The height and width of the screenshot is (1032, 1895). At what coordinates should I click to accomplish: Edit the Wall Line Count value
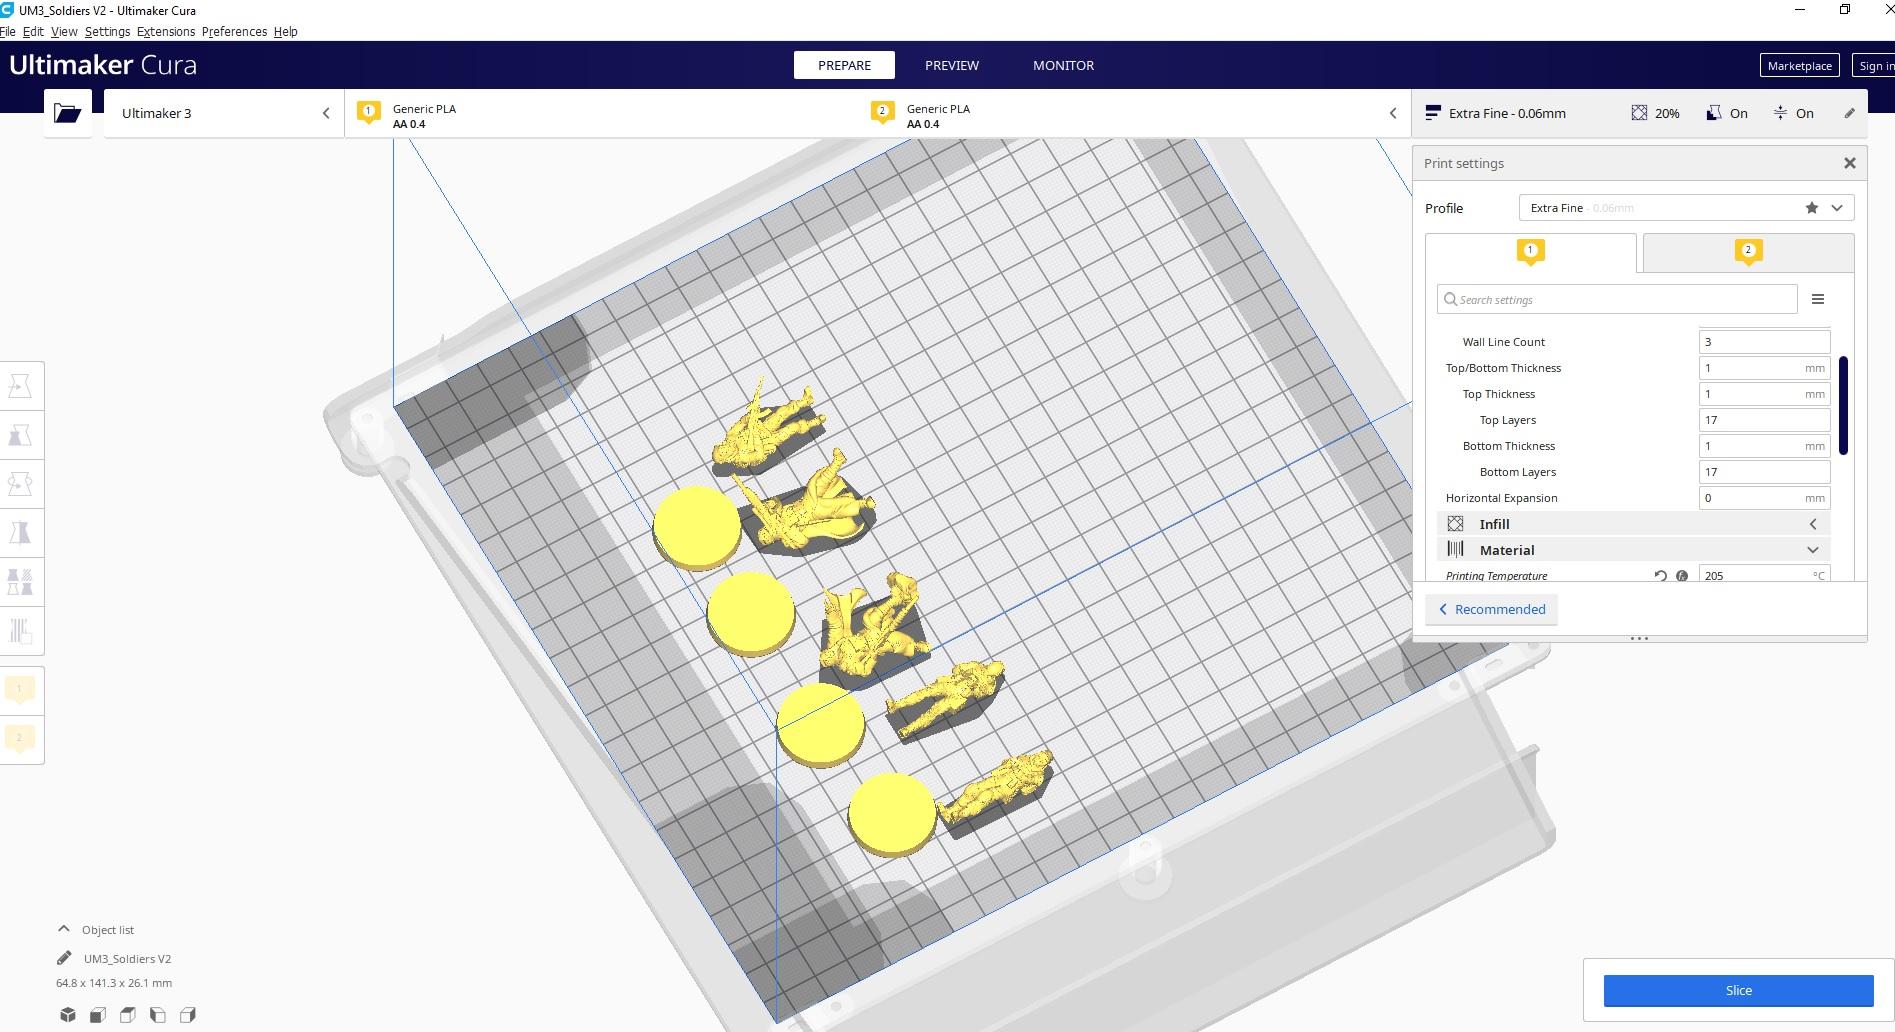[1764, 342]
